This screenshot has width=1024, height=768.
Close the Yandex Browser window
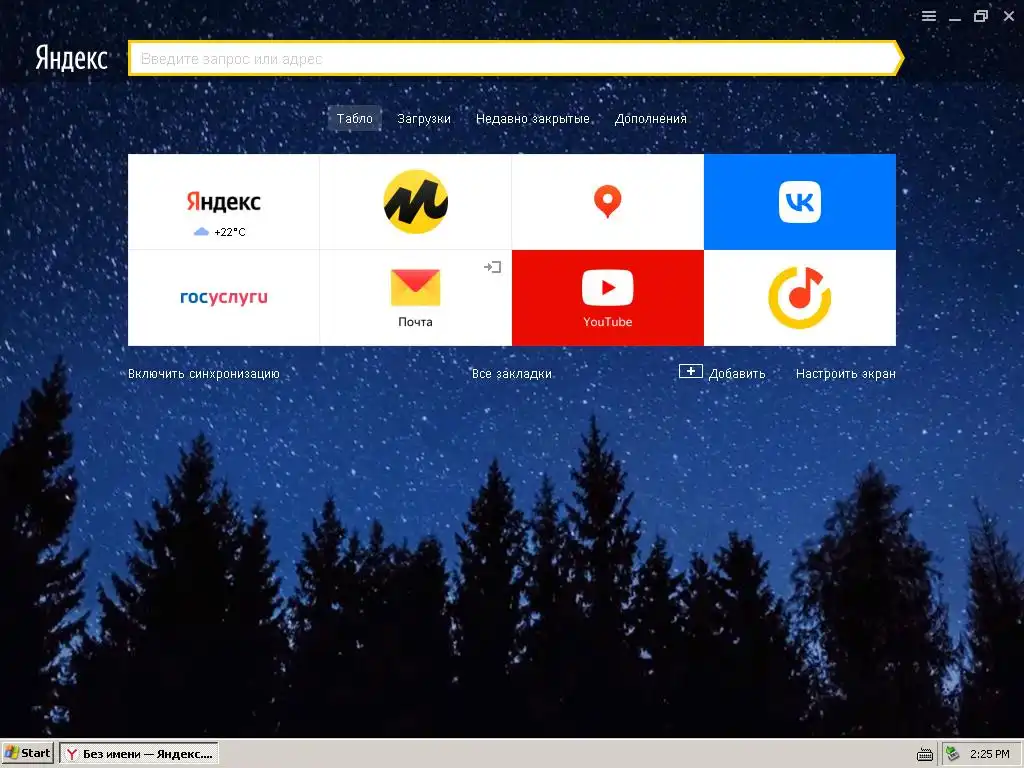tap(1008, 16)
